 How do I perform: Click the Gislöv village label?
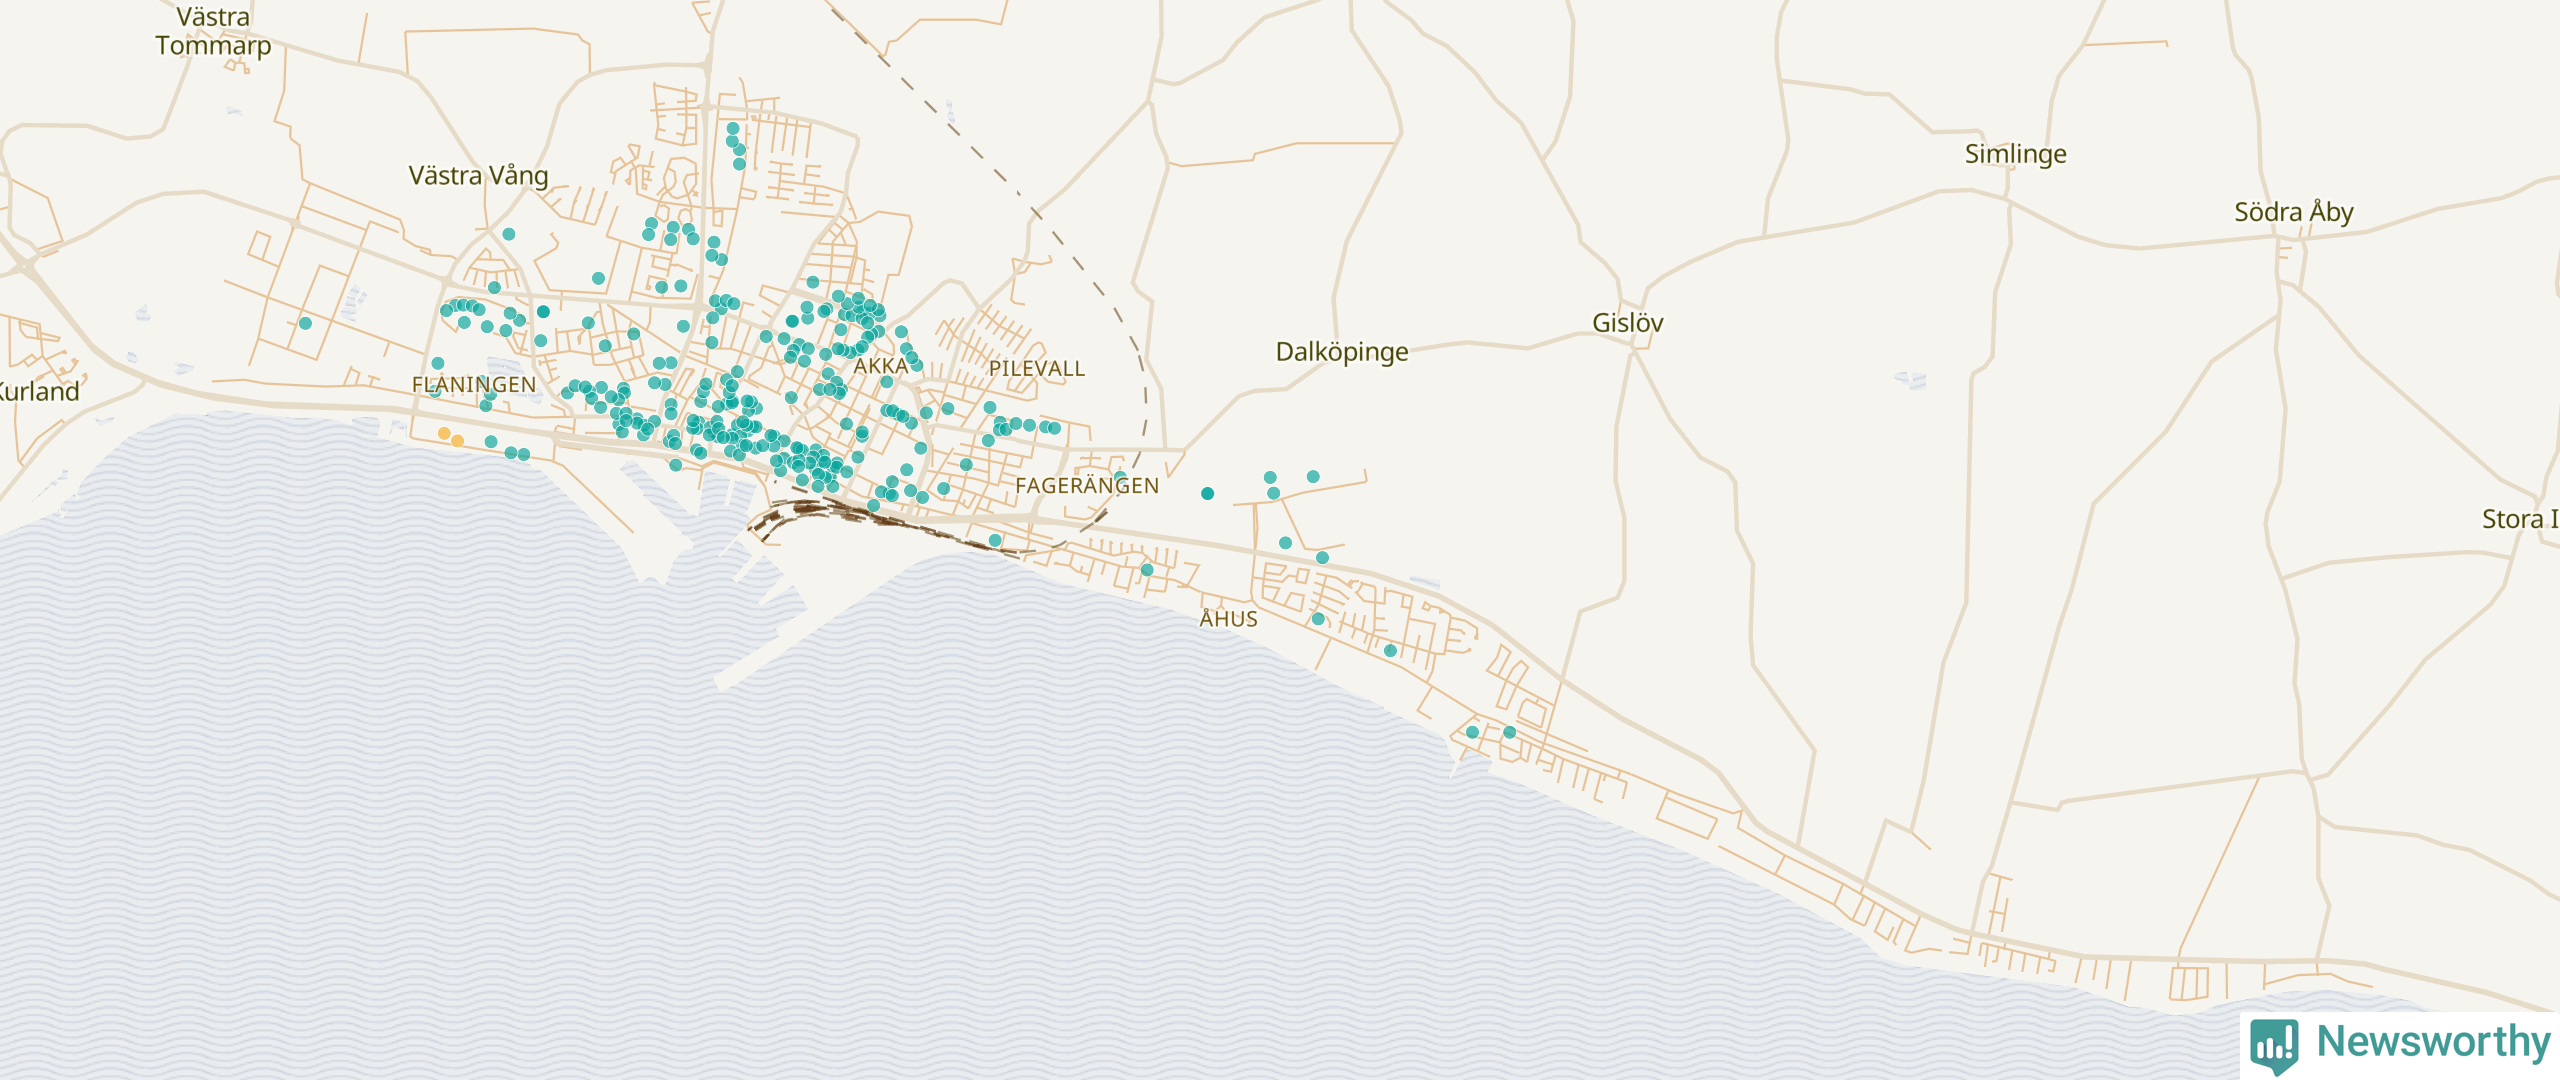1627,323
